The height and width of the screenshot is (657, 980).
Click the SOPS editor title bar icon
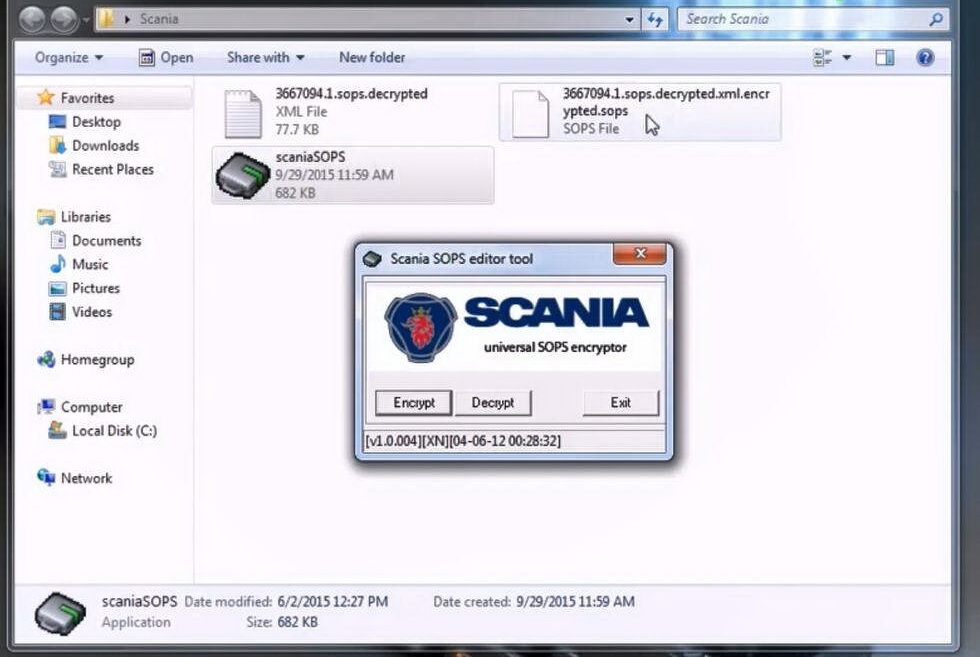(372, 258)
